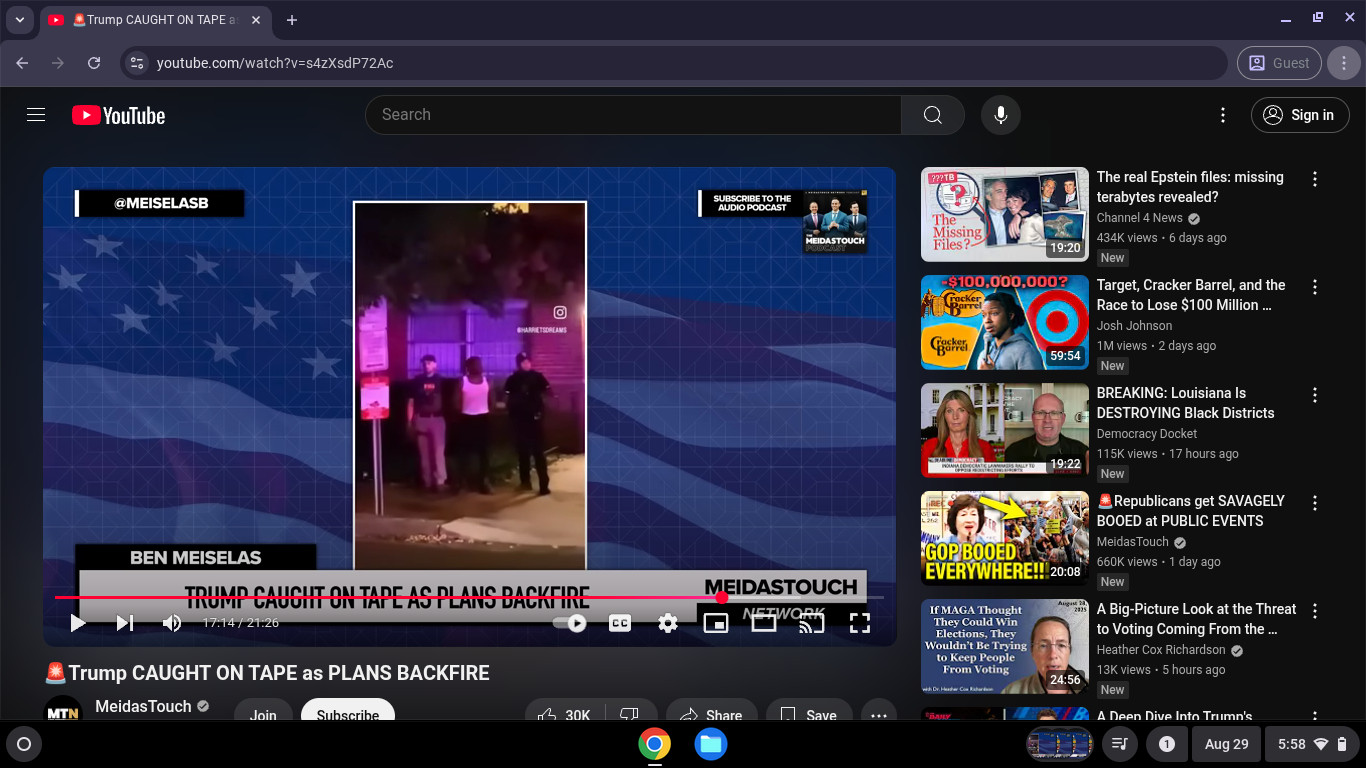Open Democracy Docket channel
Screen dimensions: 1366x768
point(1147,434)
